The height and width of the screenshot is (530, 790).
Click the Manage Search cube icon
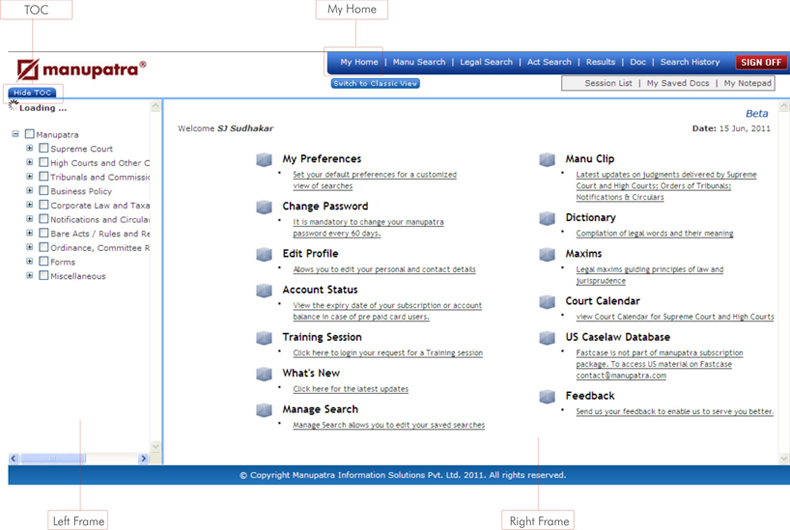(264, 410)
